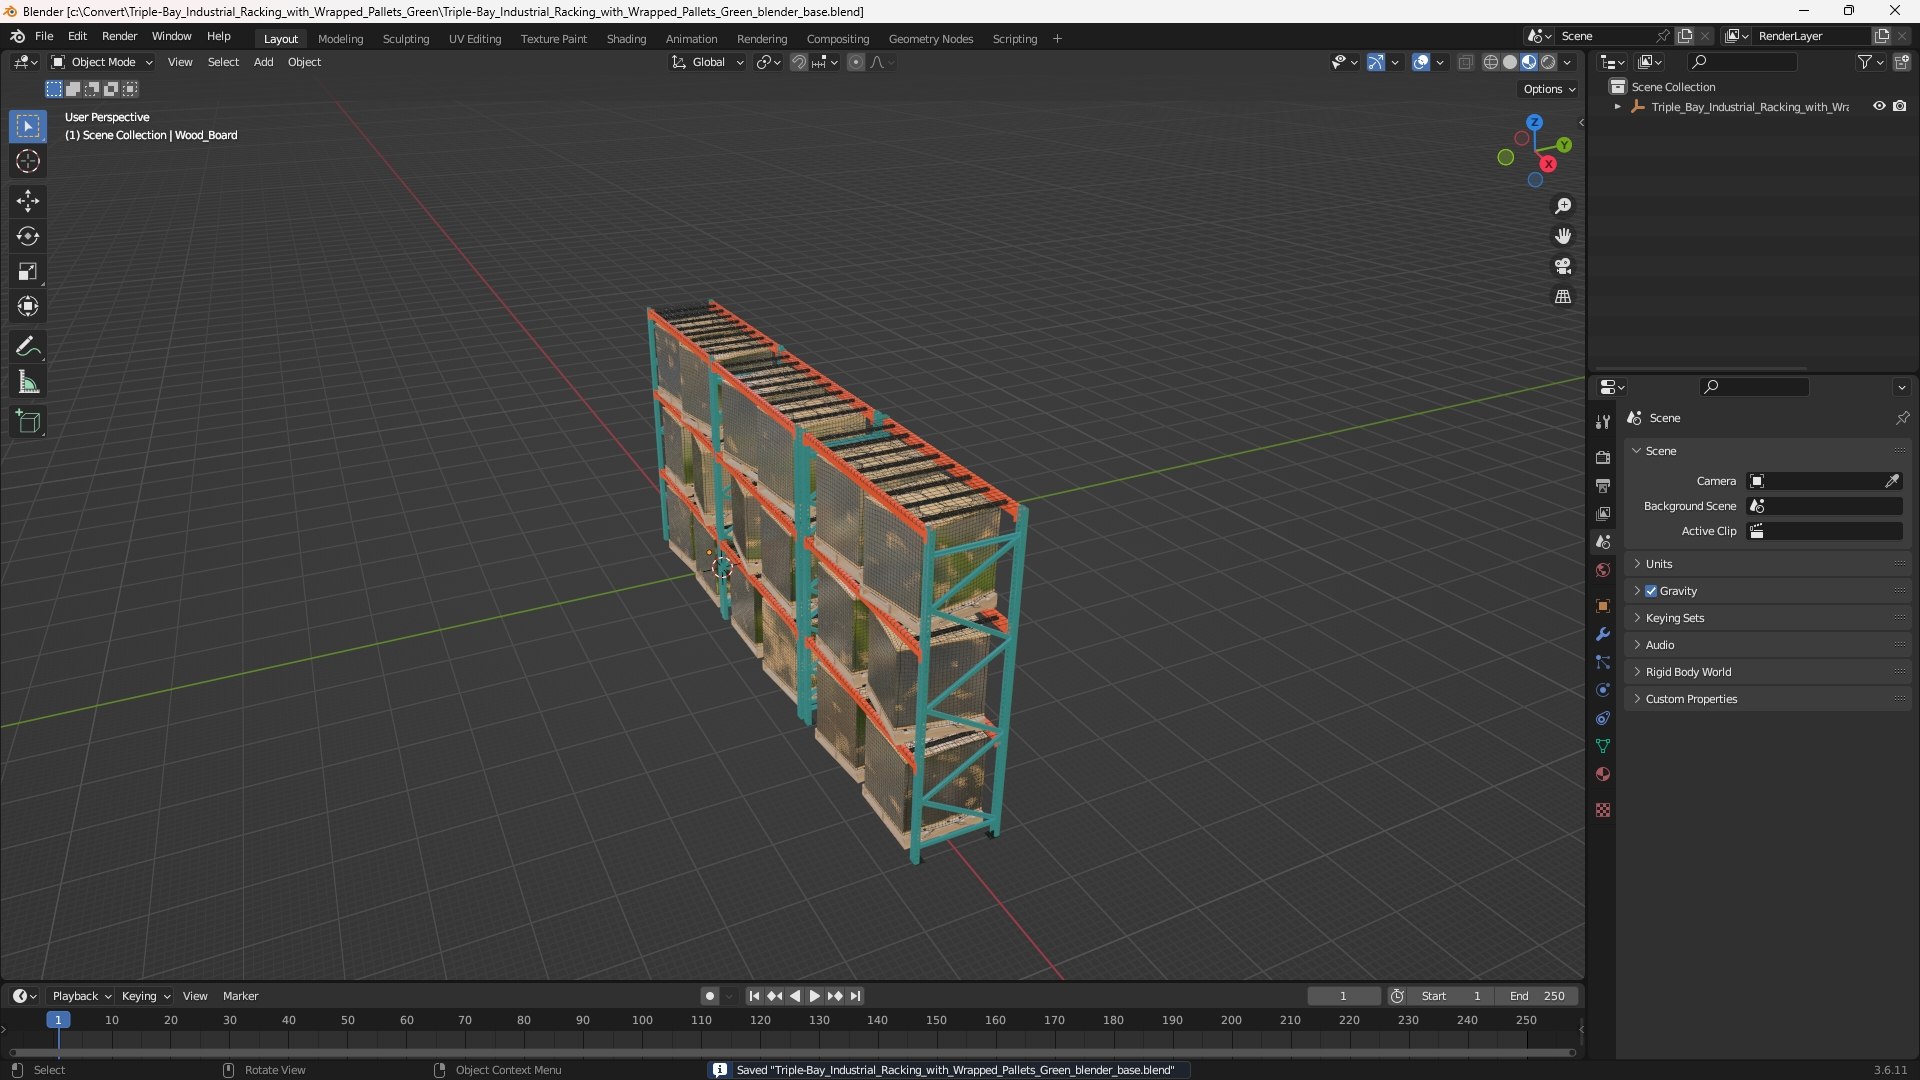
Task: Open Object Data properties tab
Action: 1603,746
